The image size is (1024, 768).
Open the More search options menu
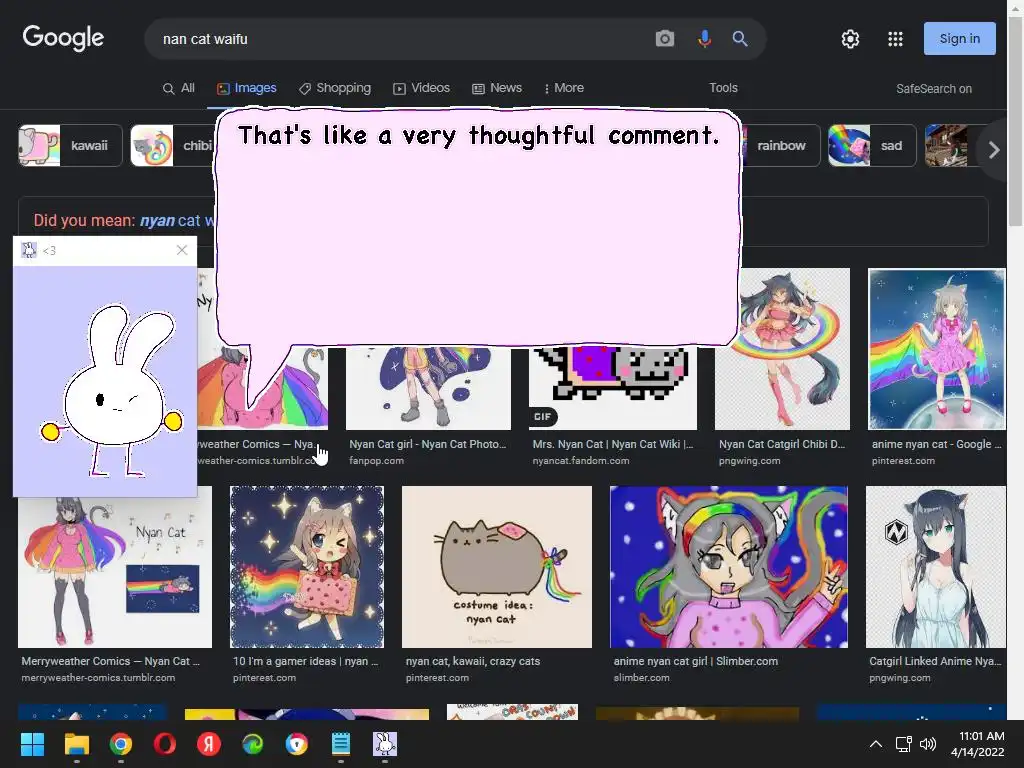564,88
